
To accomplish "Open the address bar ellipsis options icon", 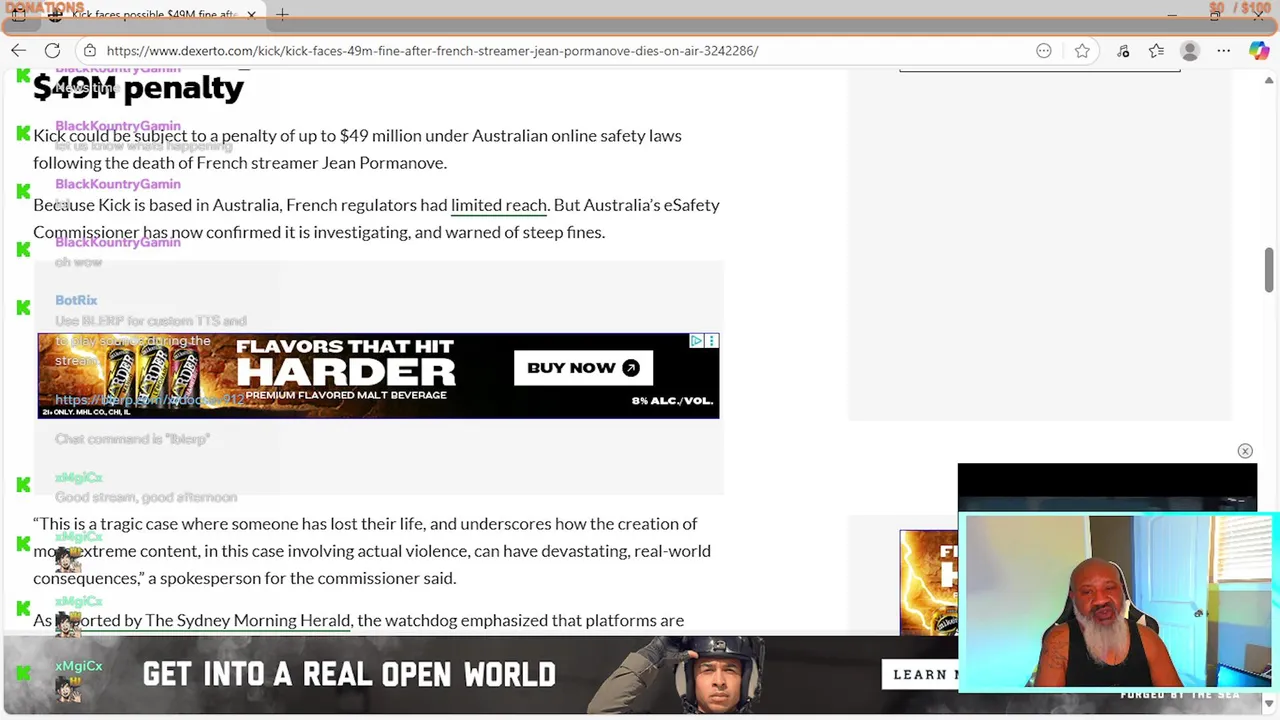I will [x=1044, y=50].
